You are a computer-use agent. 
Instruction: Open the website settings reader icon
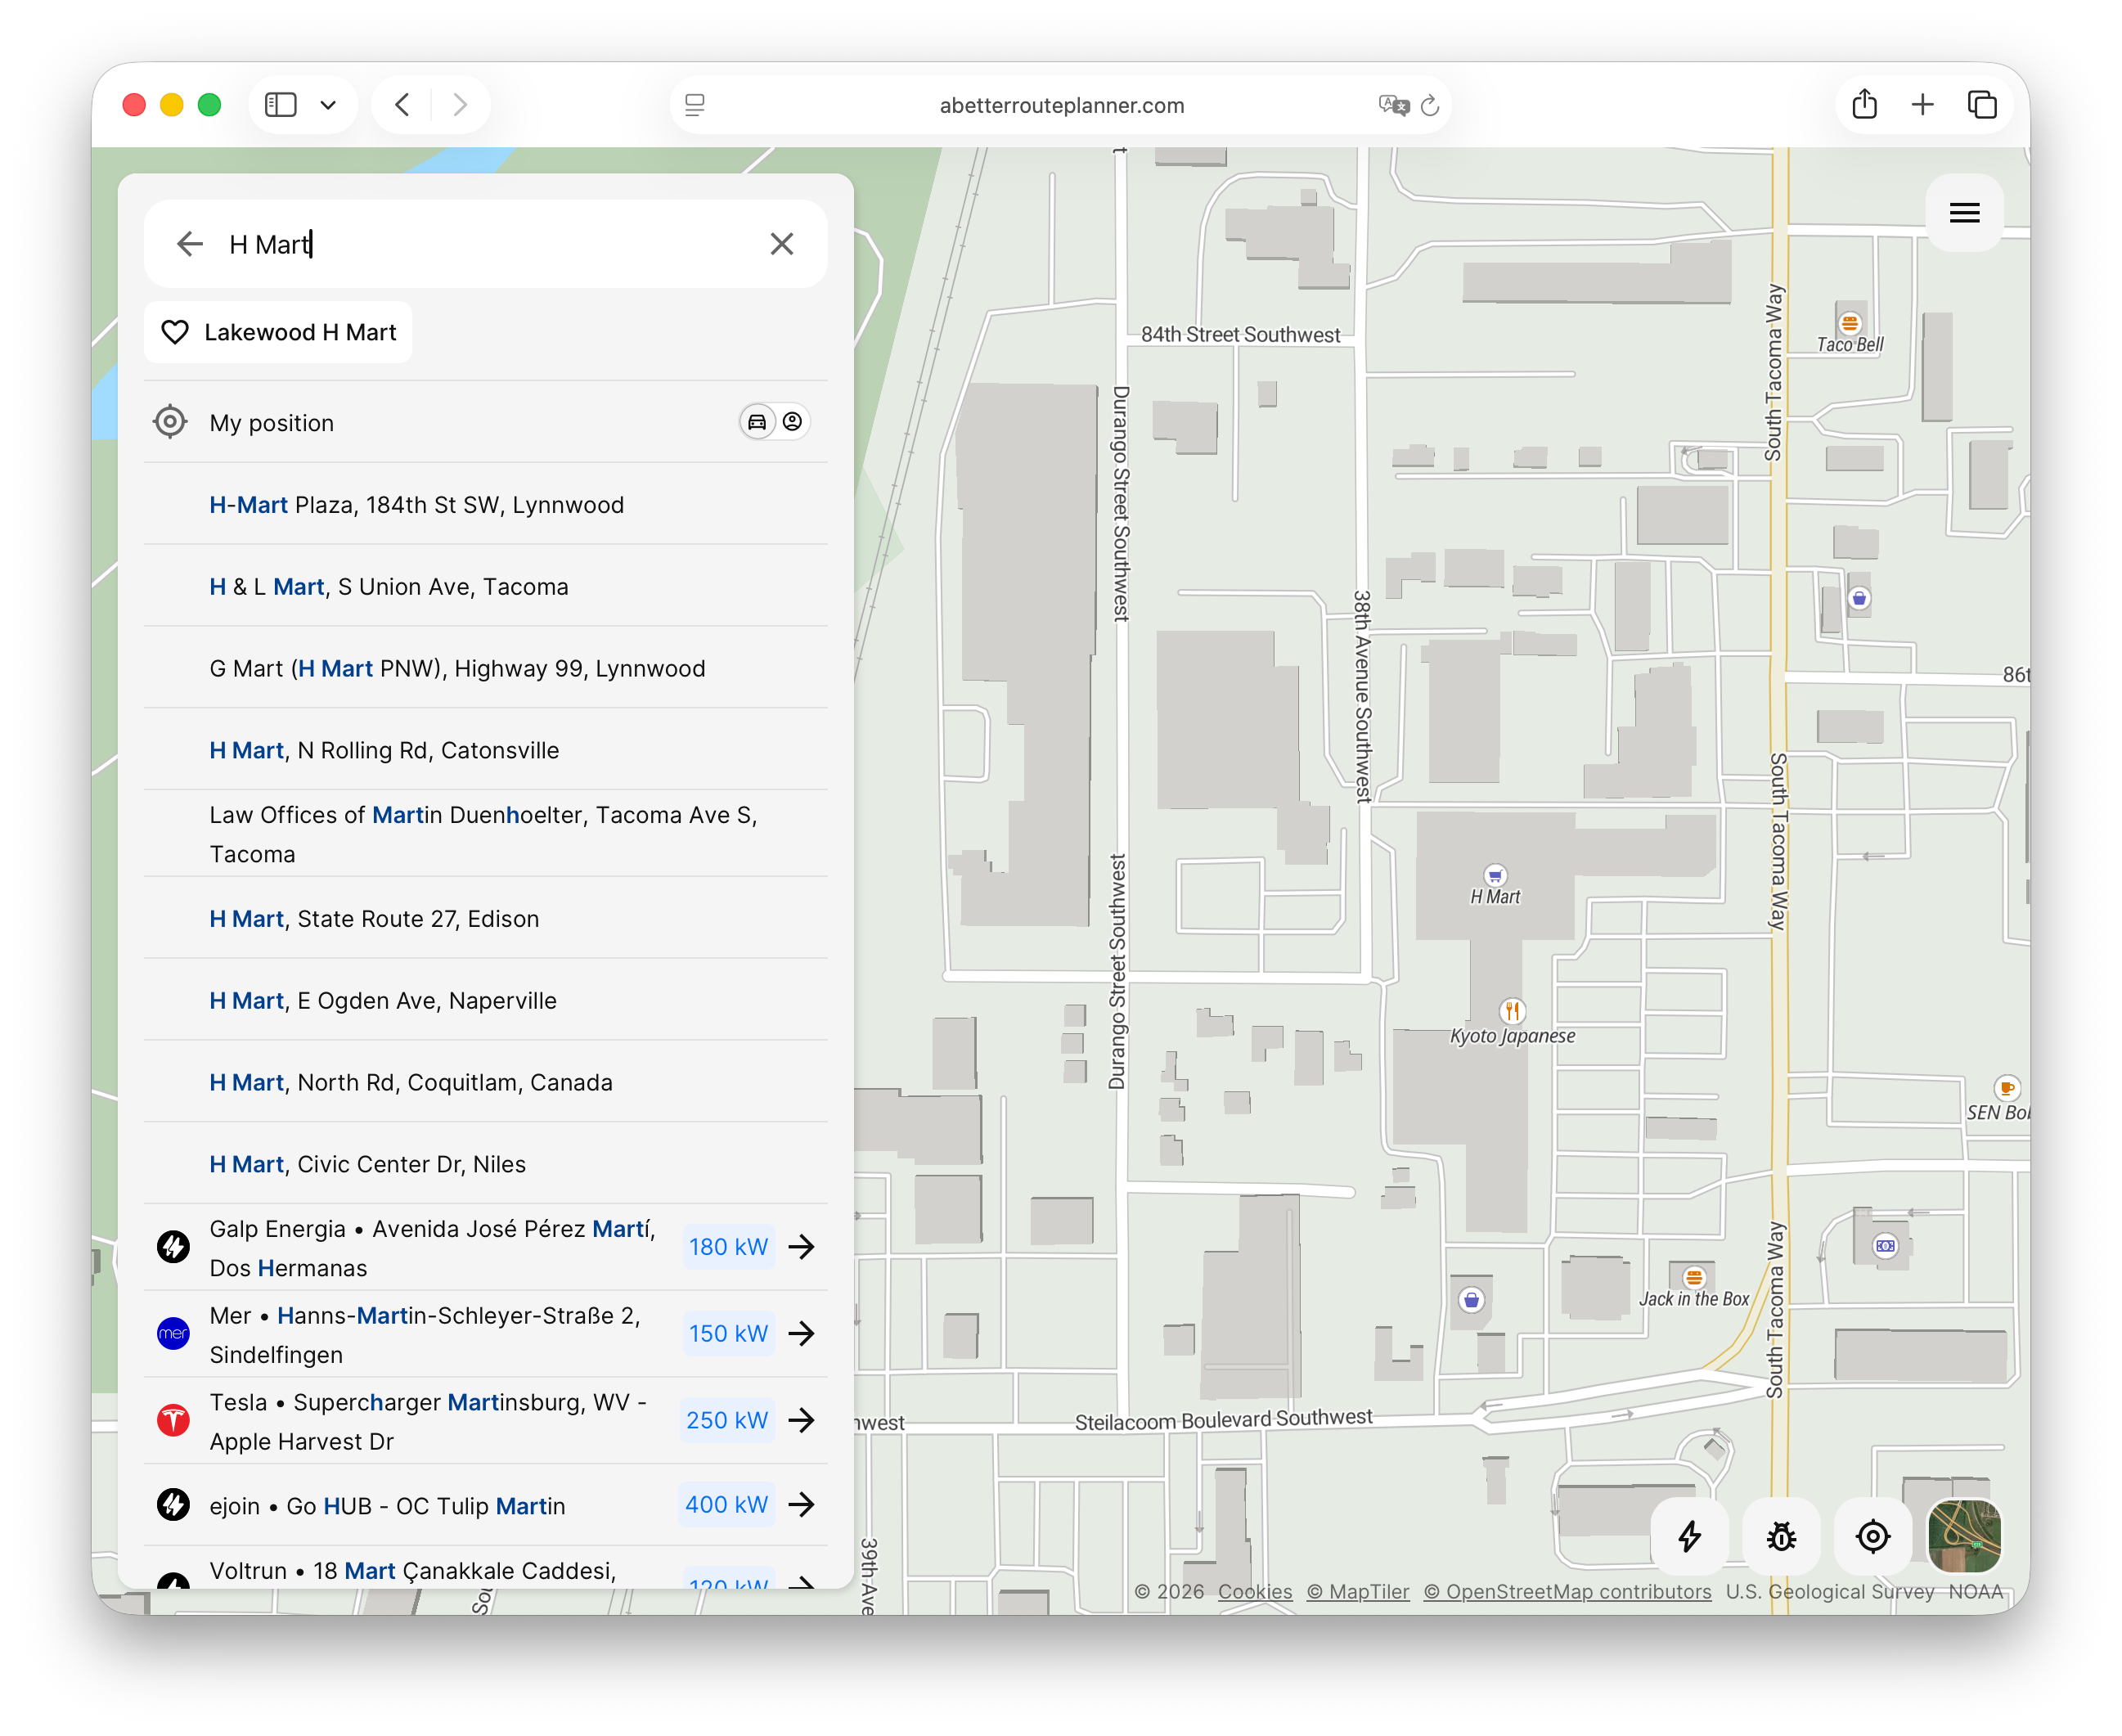coord(695,105)
